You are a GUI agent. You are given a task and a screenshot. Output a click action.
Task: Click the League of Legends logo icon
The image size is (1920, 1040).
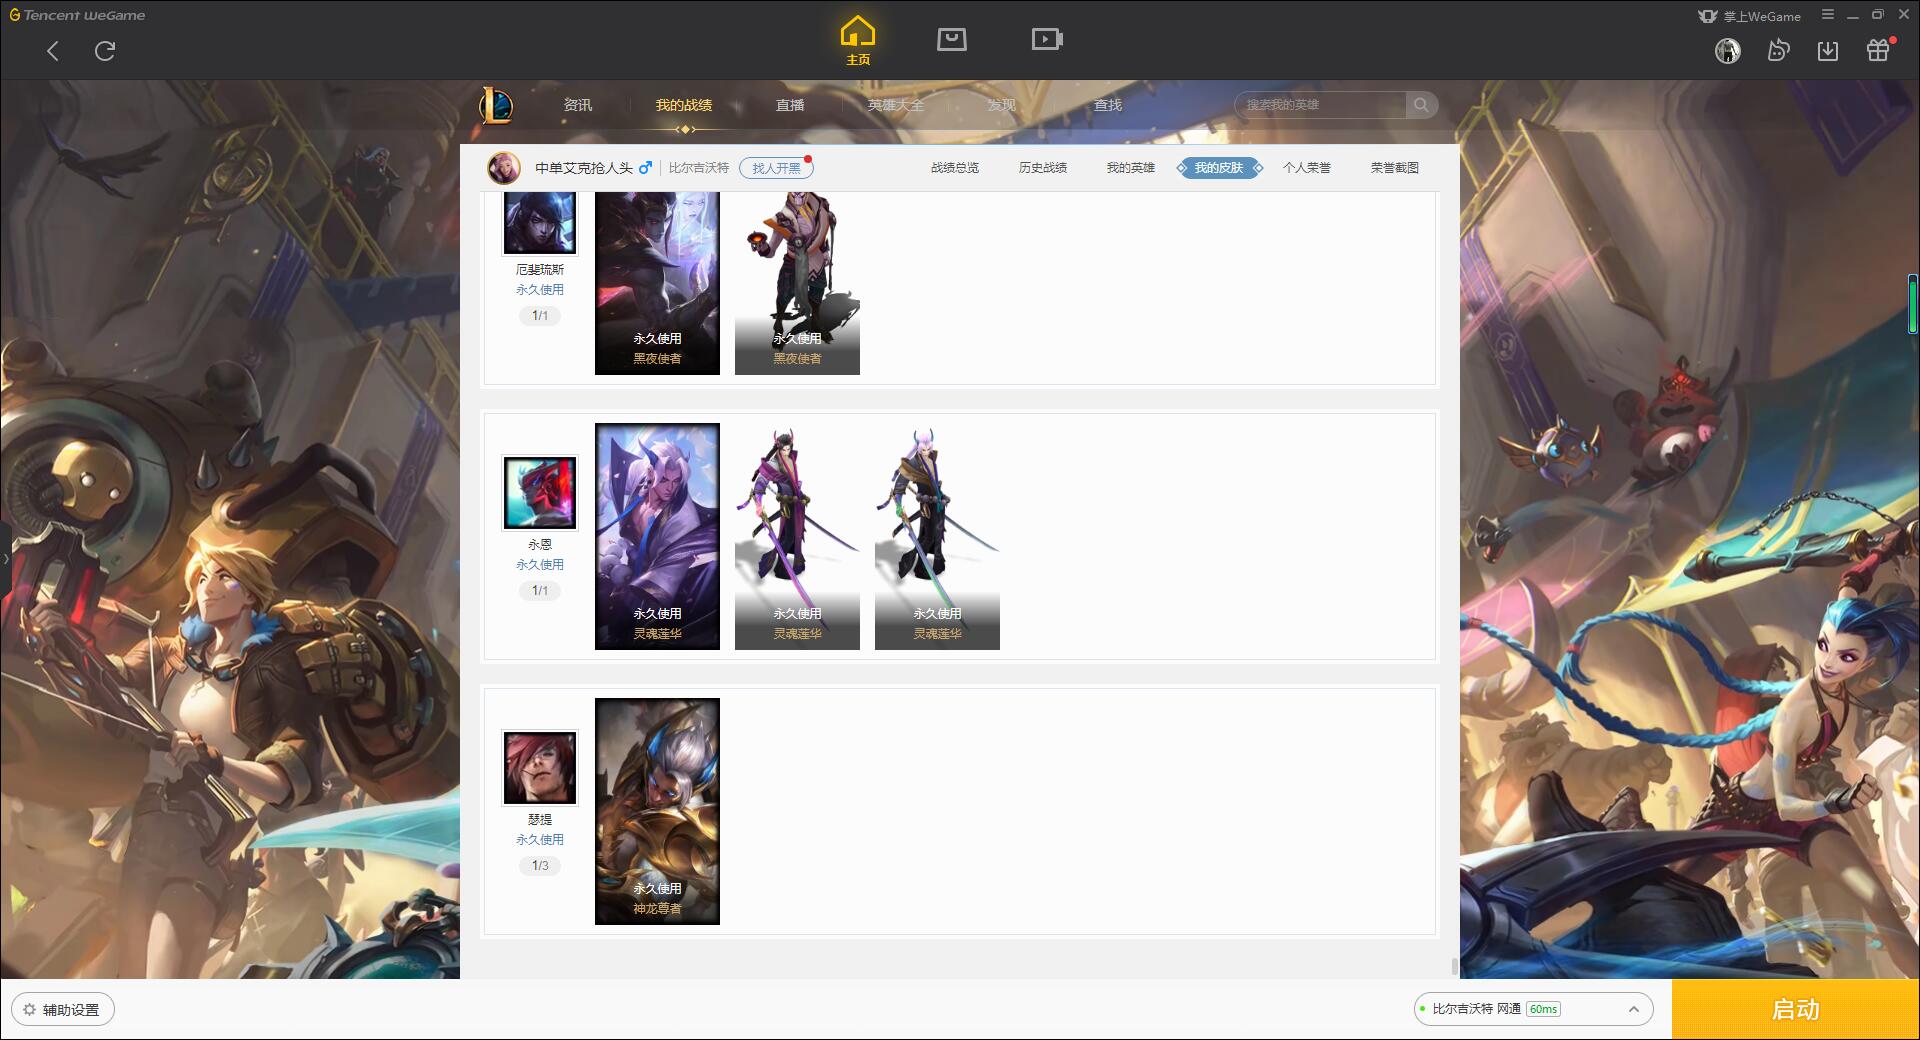coord(497,105)
